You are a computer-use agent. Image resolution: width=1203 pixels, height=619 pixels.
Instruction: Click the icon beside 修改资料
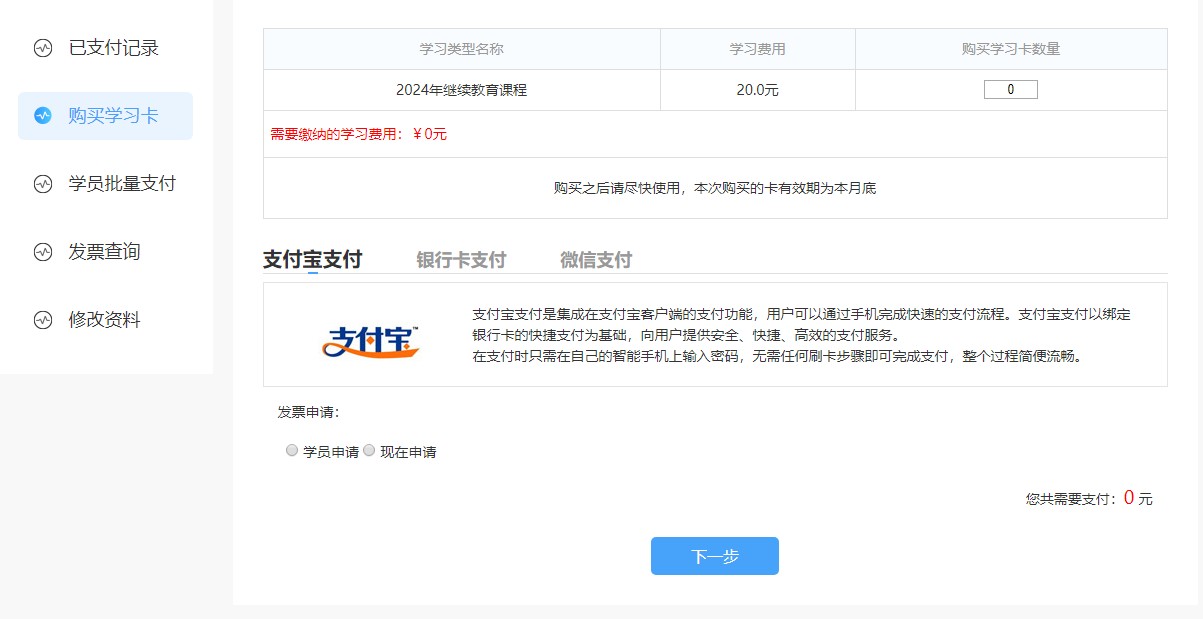(42, 320)
